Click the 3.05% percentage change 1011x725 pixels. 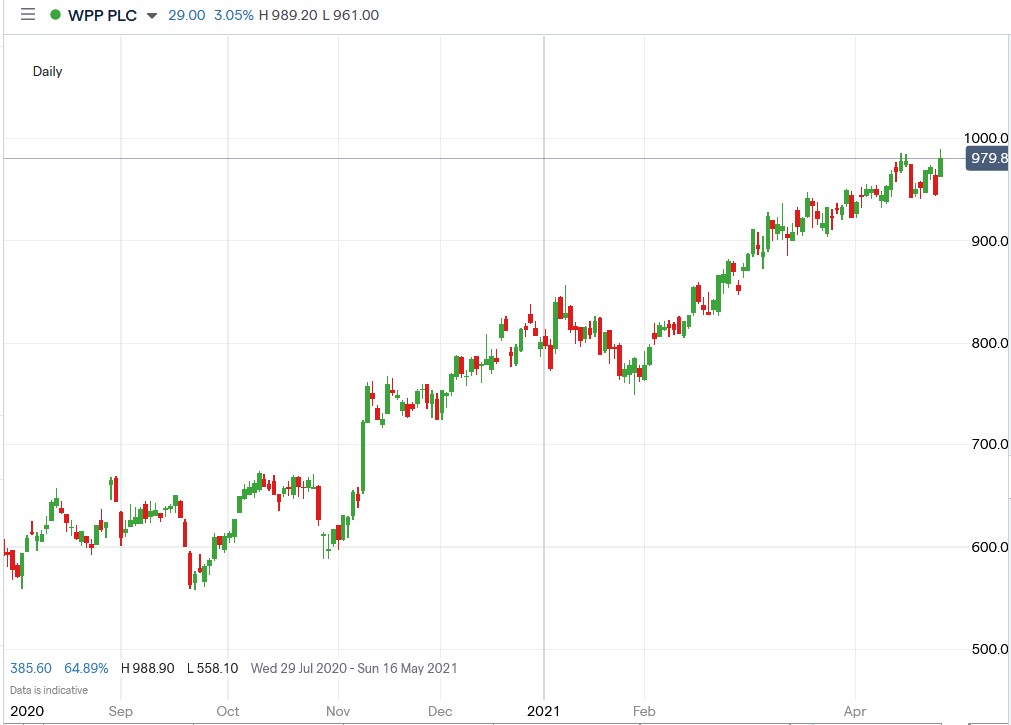click(x=233, y=15)
